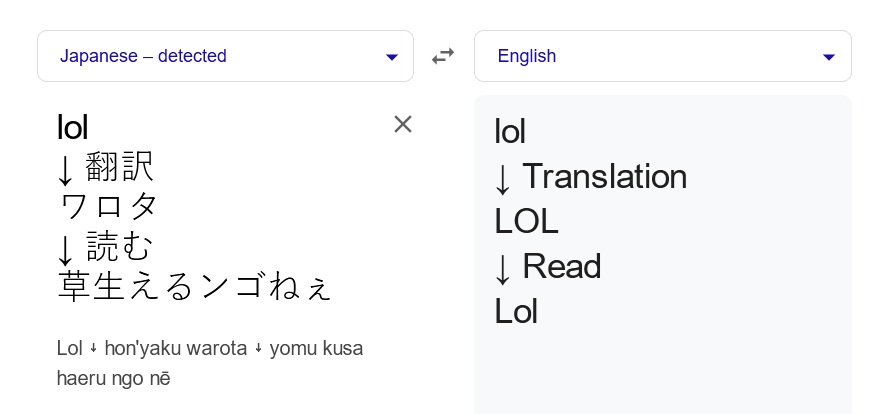The height and width of the screenshot is (414, 873).
Task: Click the uppercase 'LOL' translated line
Action: [526, 222]
